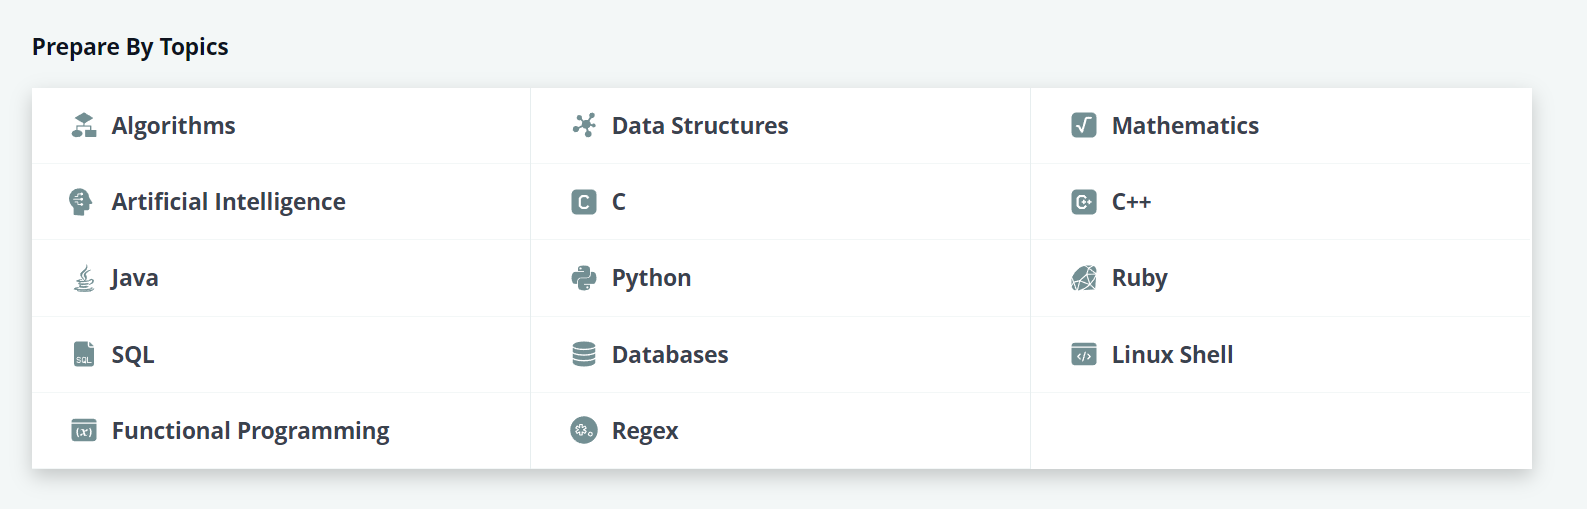
Task: Click the Algorithms hierarchy icon
Action: pyautogui.click(x=84, y=126)
